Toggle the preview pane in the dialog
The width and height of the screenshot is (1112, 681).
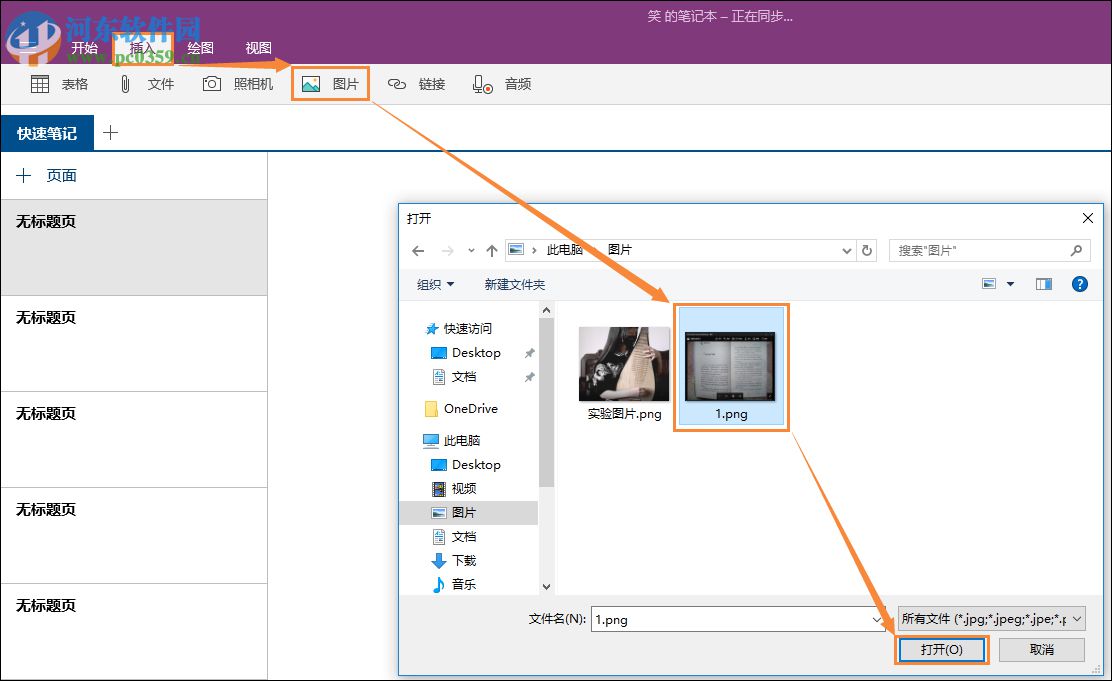pyautogui.click(x=1043, y=284)
